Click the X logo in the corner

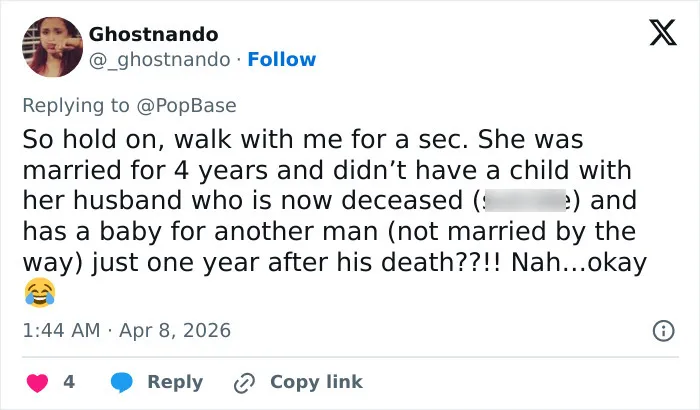(x=663, y=32)
